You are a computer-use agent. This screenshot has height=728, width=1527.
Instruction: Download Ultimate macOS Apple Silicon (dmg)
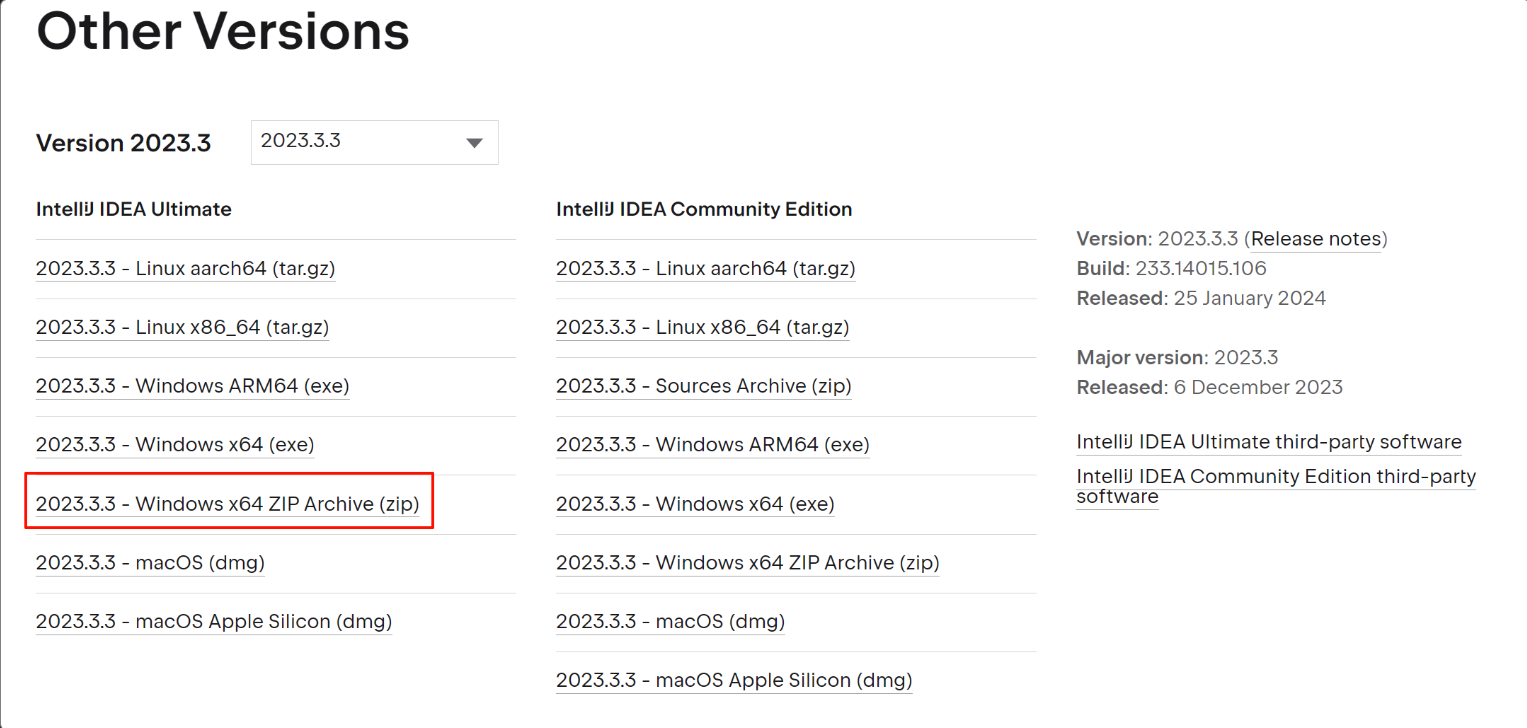coord(214,621)
